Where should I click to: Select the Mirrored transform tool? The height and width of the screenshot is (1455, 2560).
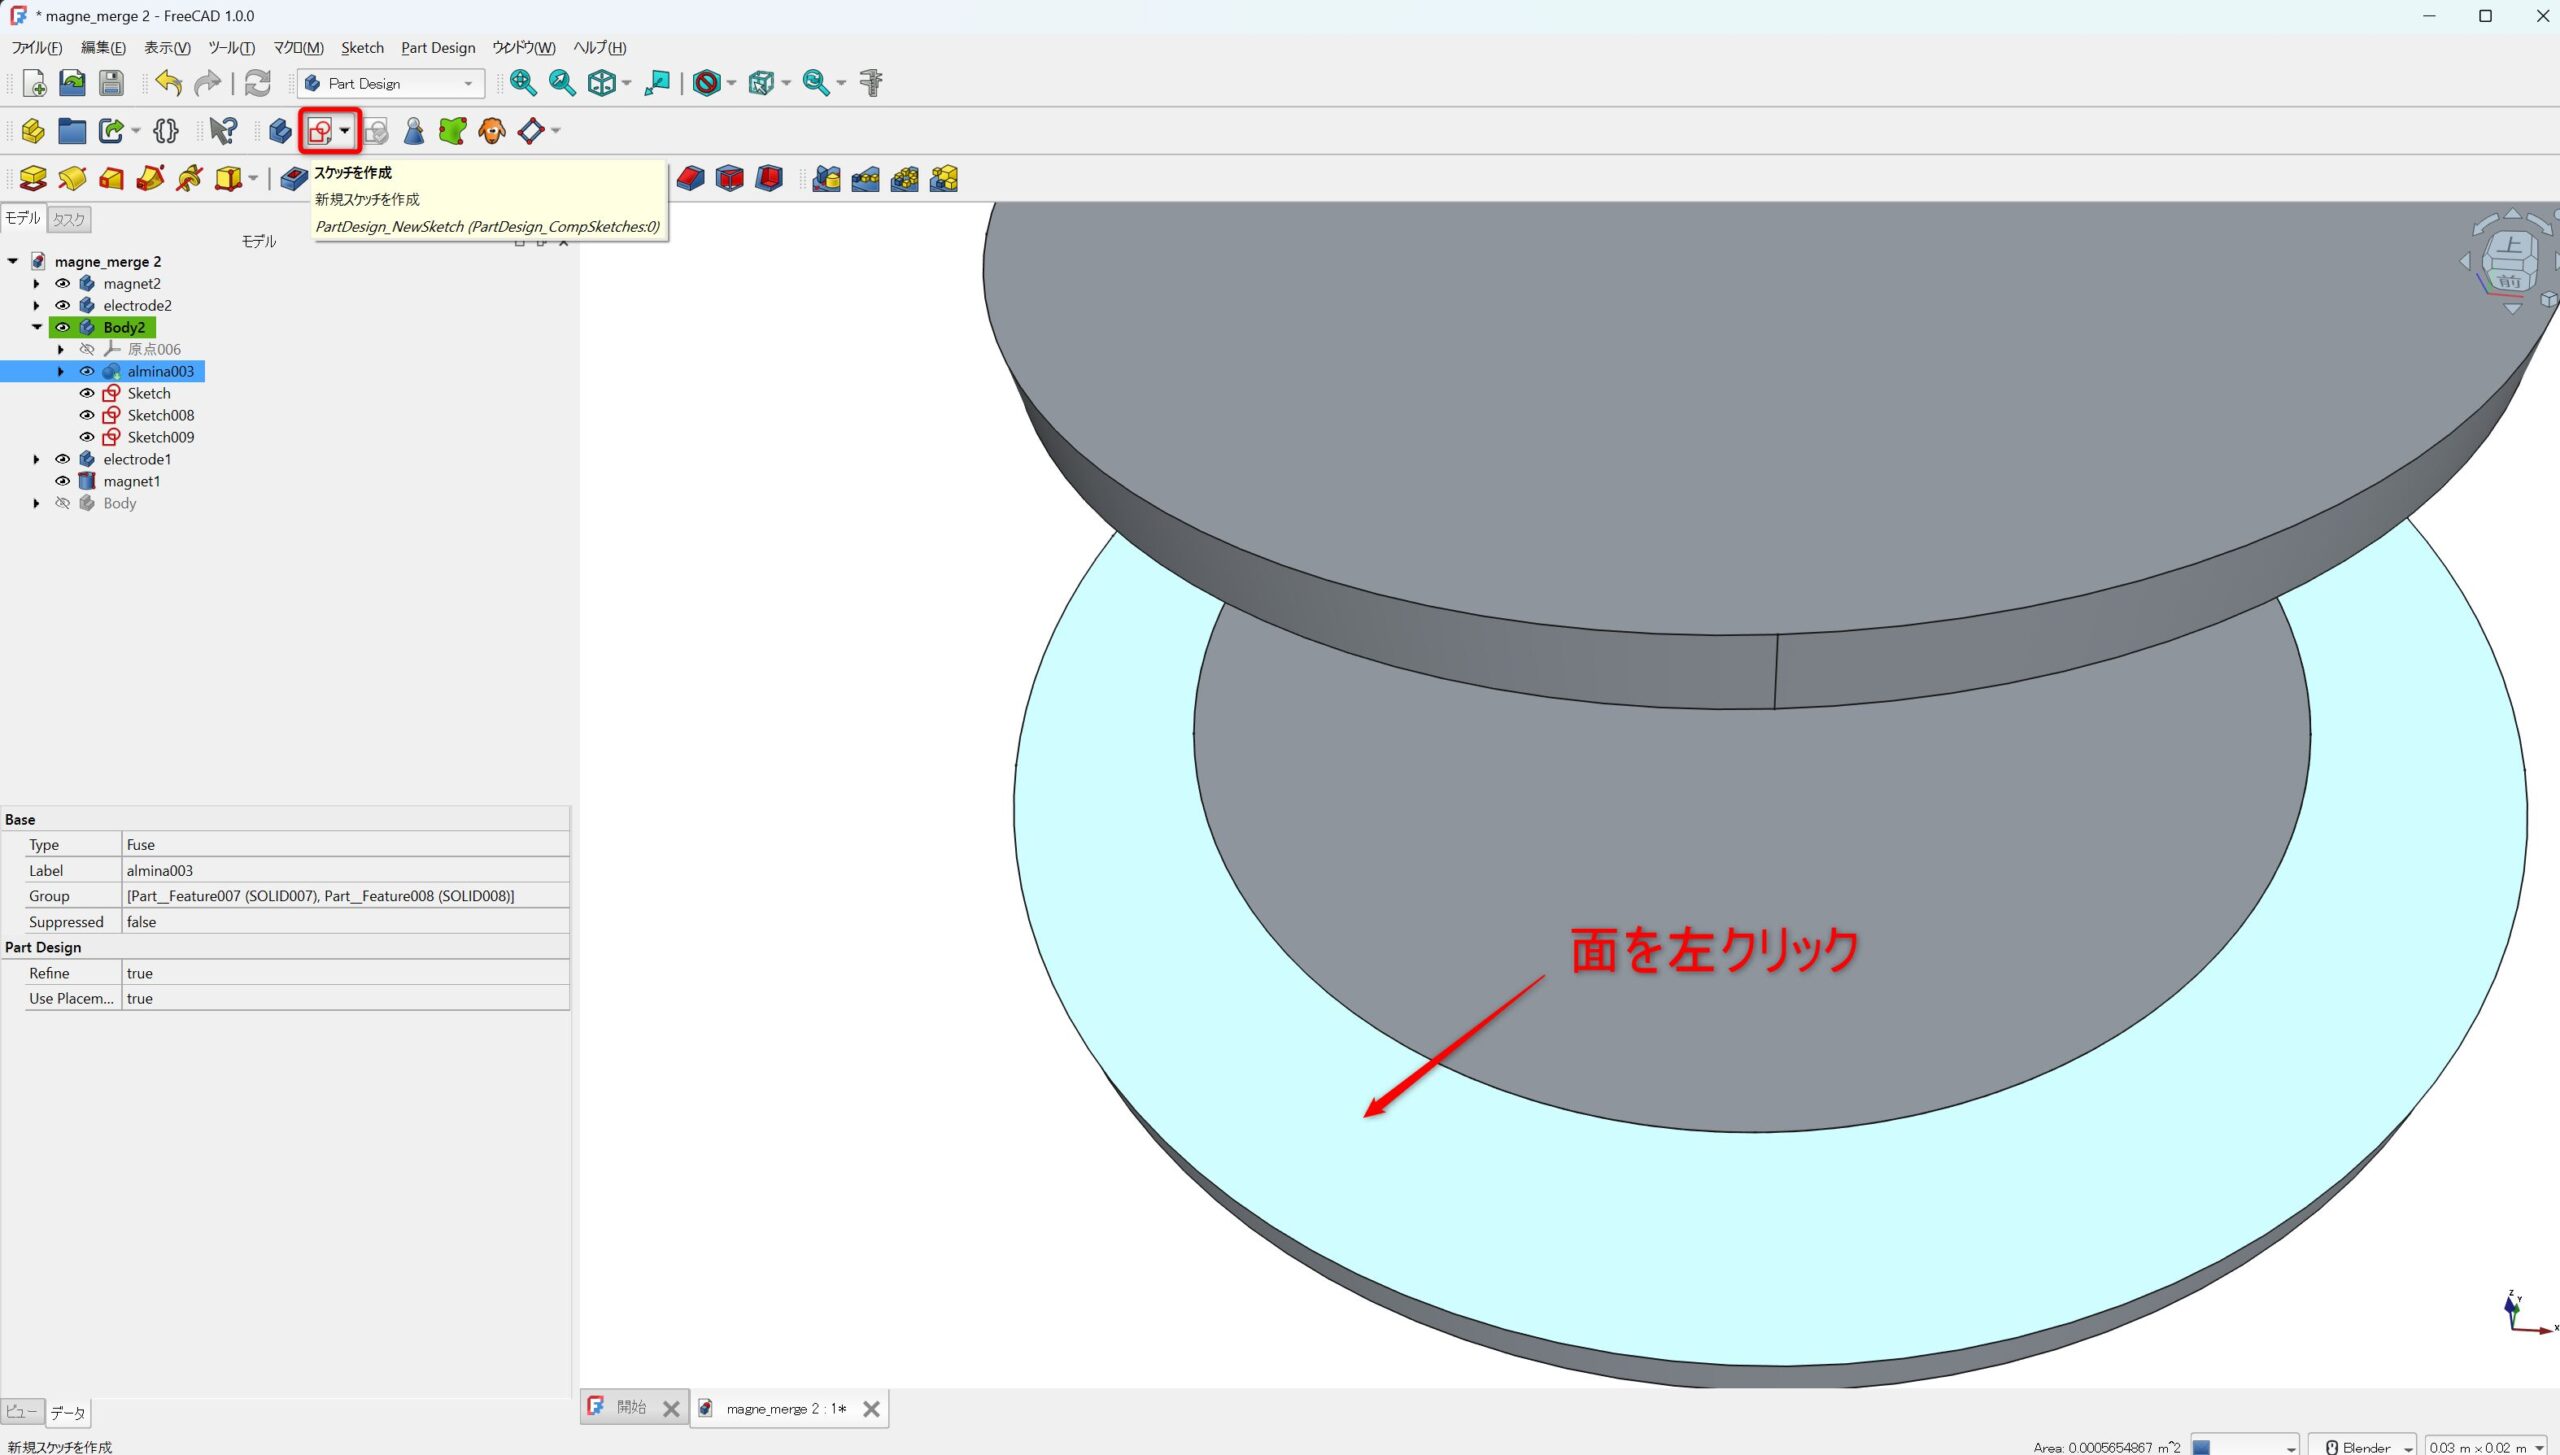click(x=826, y=179)
